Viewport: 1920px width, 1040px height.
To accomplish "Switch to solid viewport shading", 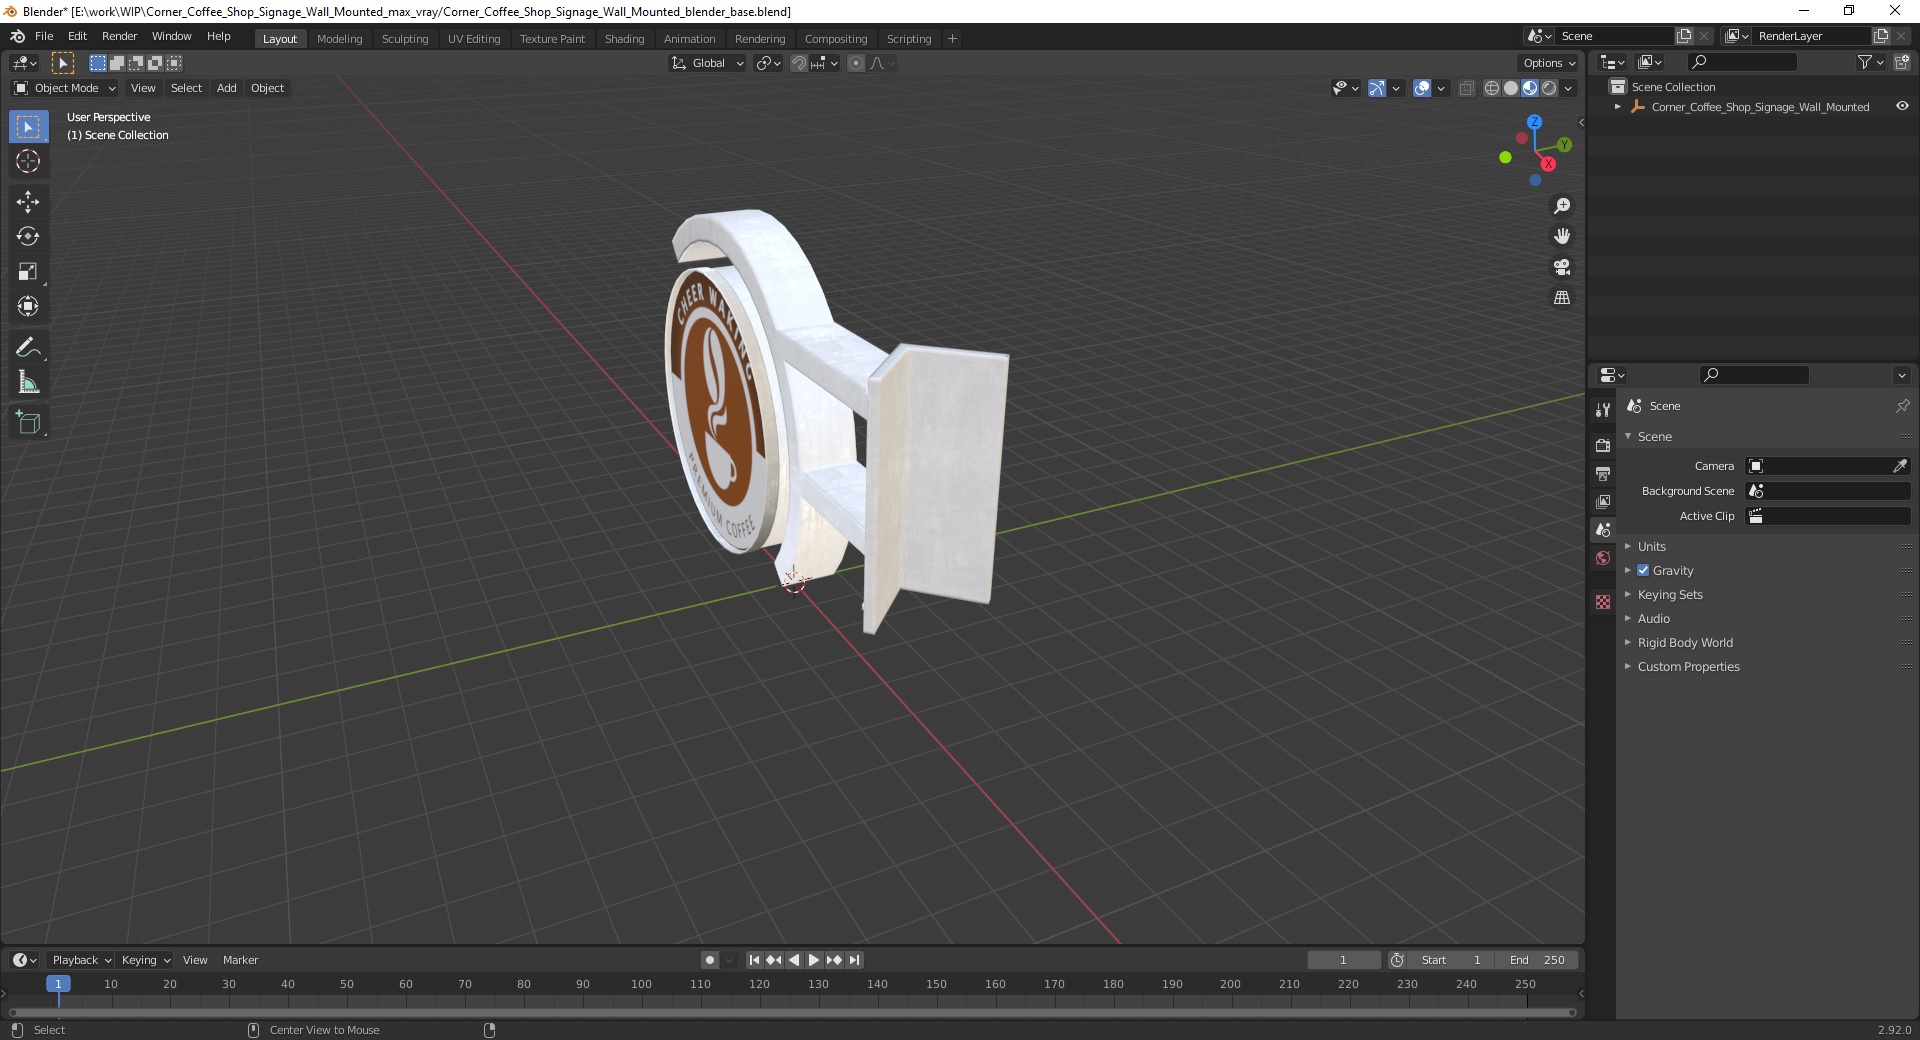I will (x=1511, y=88).
